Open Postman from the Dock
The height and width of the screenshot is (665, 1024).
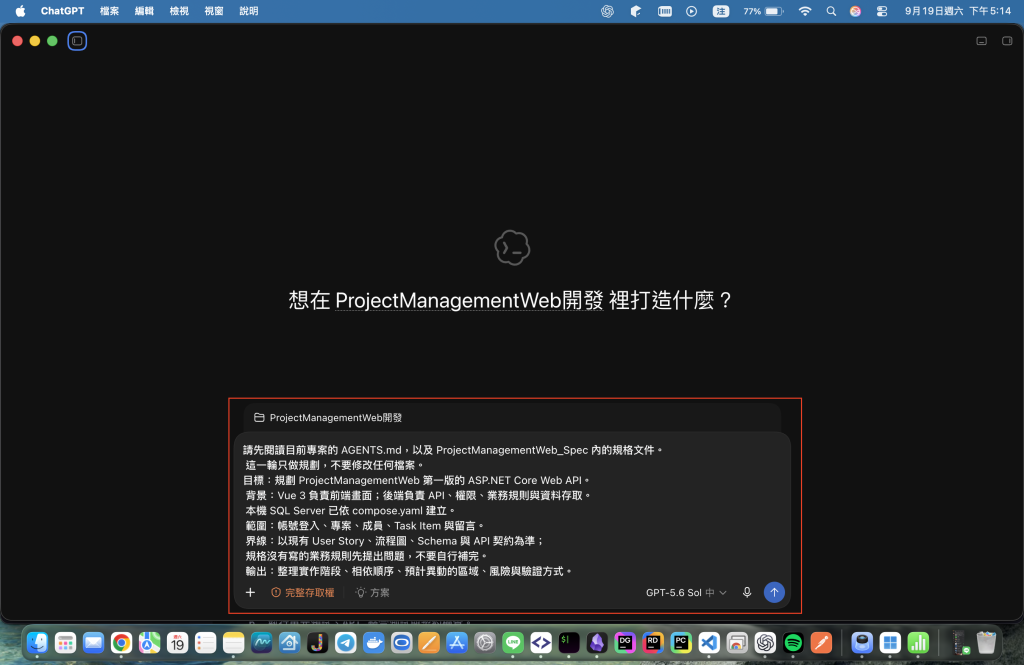tap(821, 643)
